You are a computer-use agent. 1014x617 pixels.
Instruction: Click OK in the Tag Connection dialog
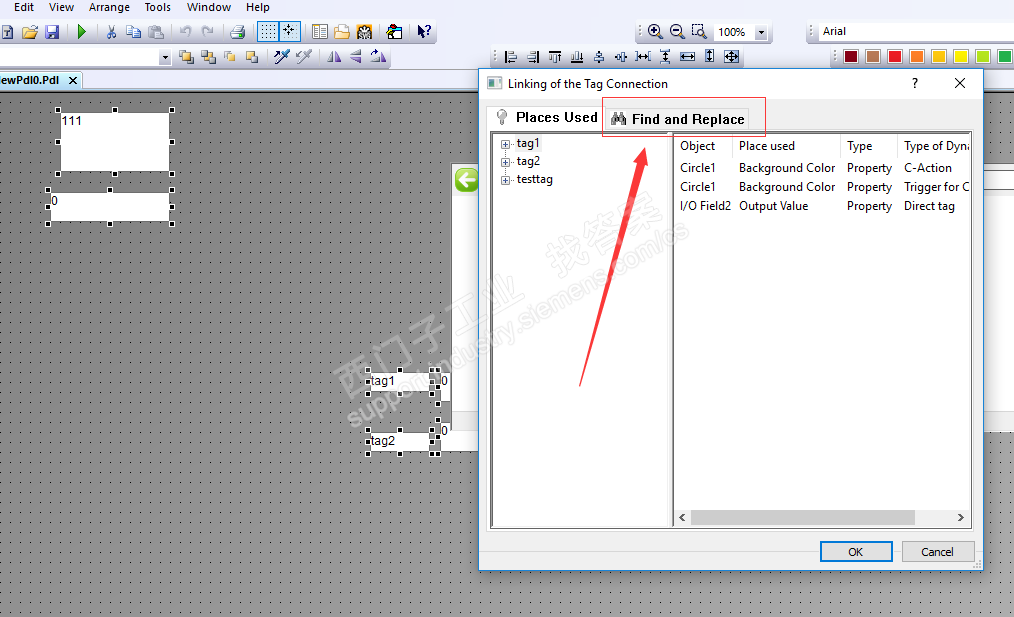[856, 552]
